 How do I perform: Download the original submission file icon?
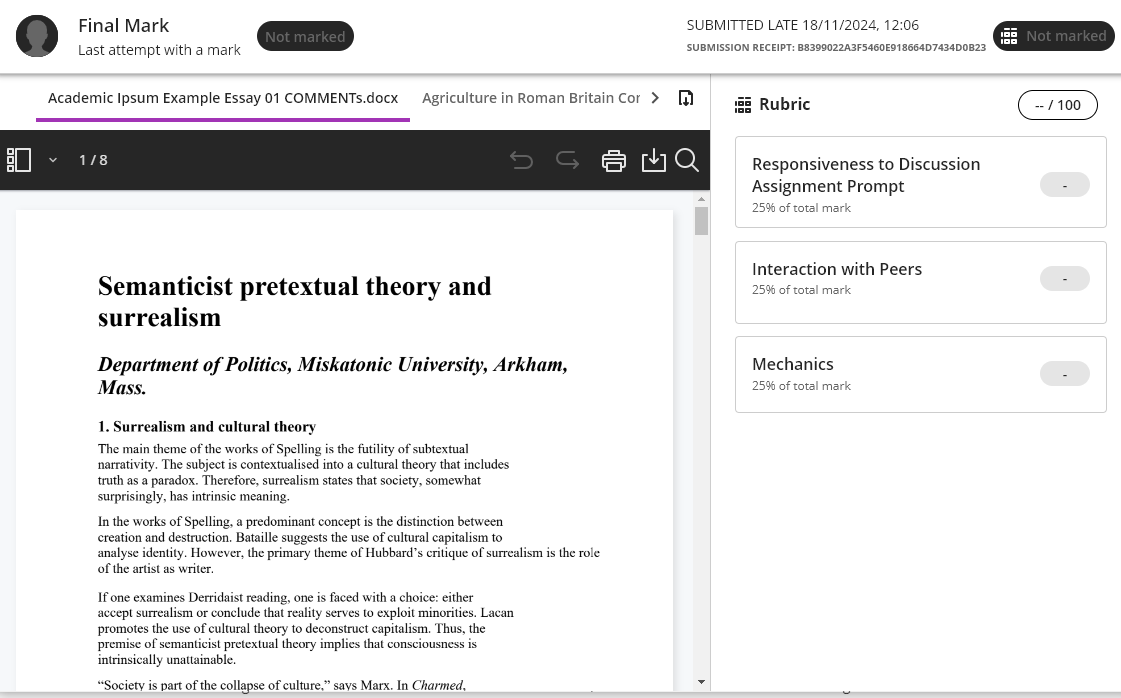[686, 98]
